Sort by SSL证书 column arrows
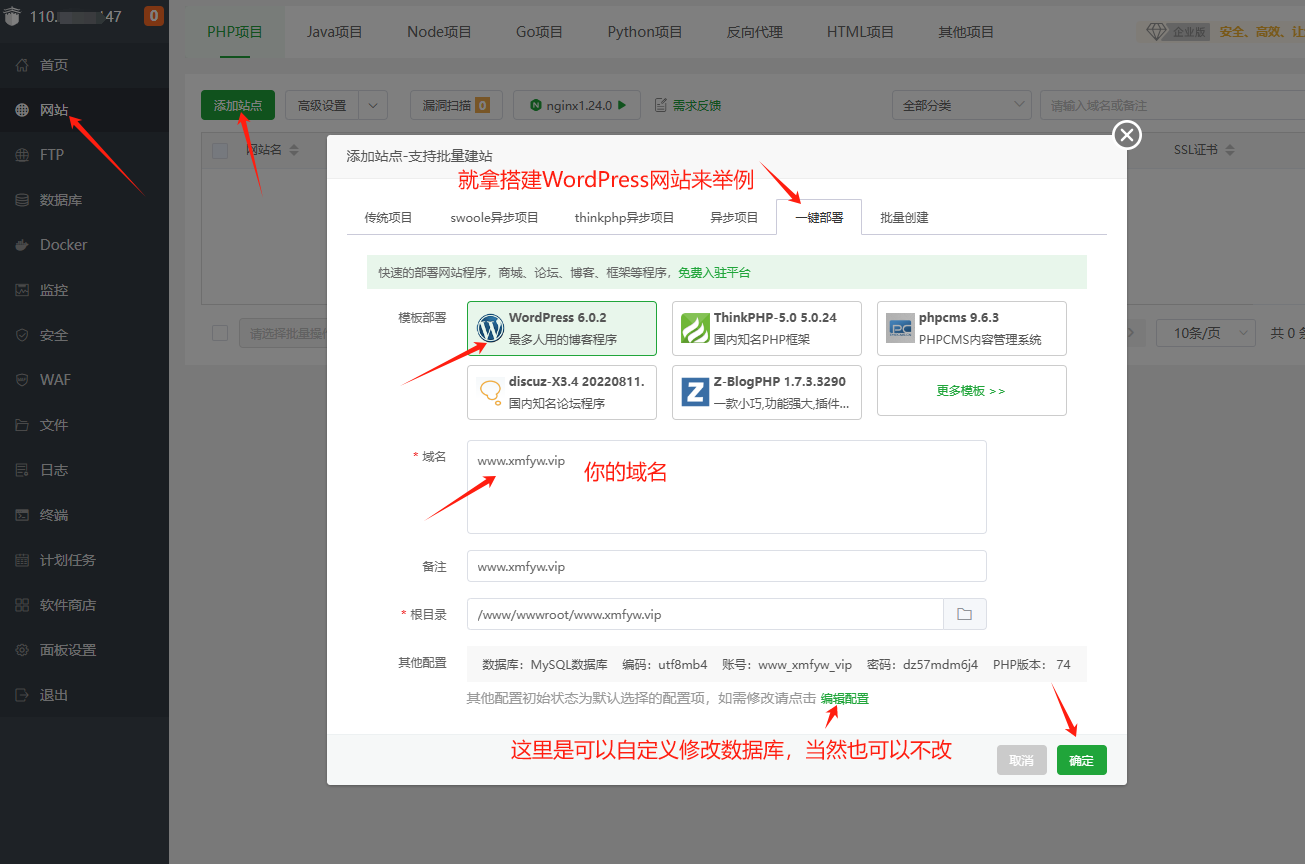 (x=1229, y=150)
